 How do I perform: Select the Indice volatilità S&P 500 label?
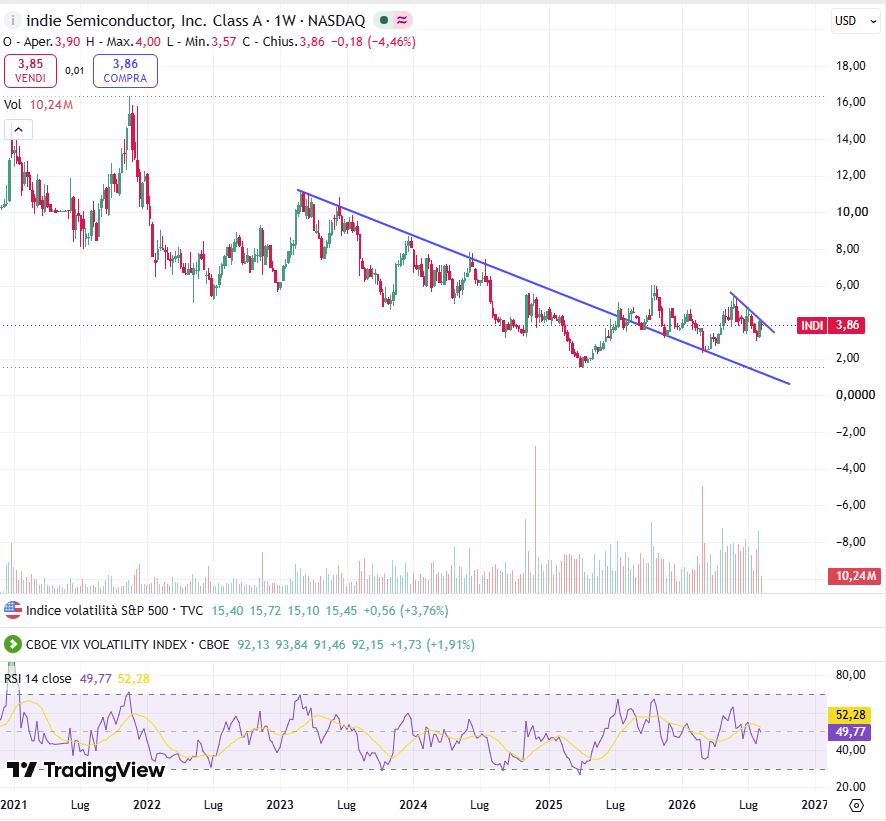pos(97,611)
